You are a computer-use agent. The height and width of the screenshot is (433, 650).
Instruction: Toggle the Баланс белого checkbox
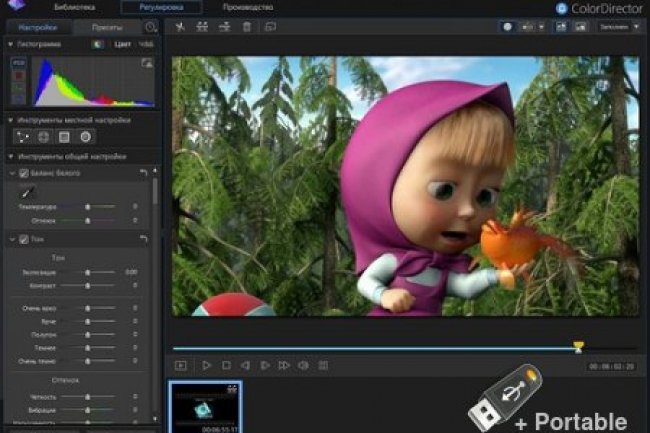pyautogui.click(x=24, y=173)
